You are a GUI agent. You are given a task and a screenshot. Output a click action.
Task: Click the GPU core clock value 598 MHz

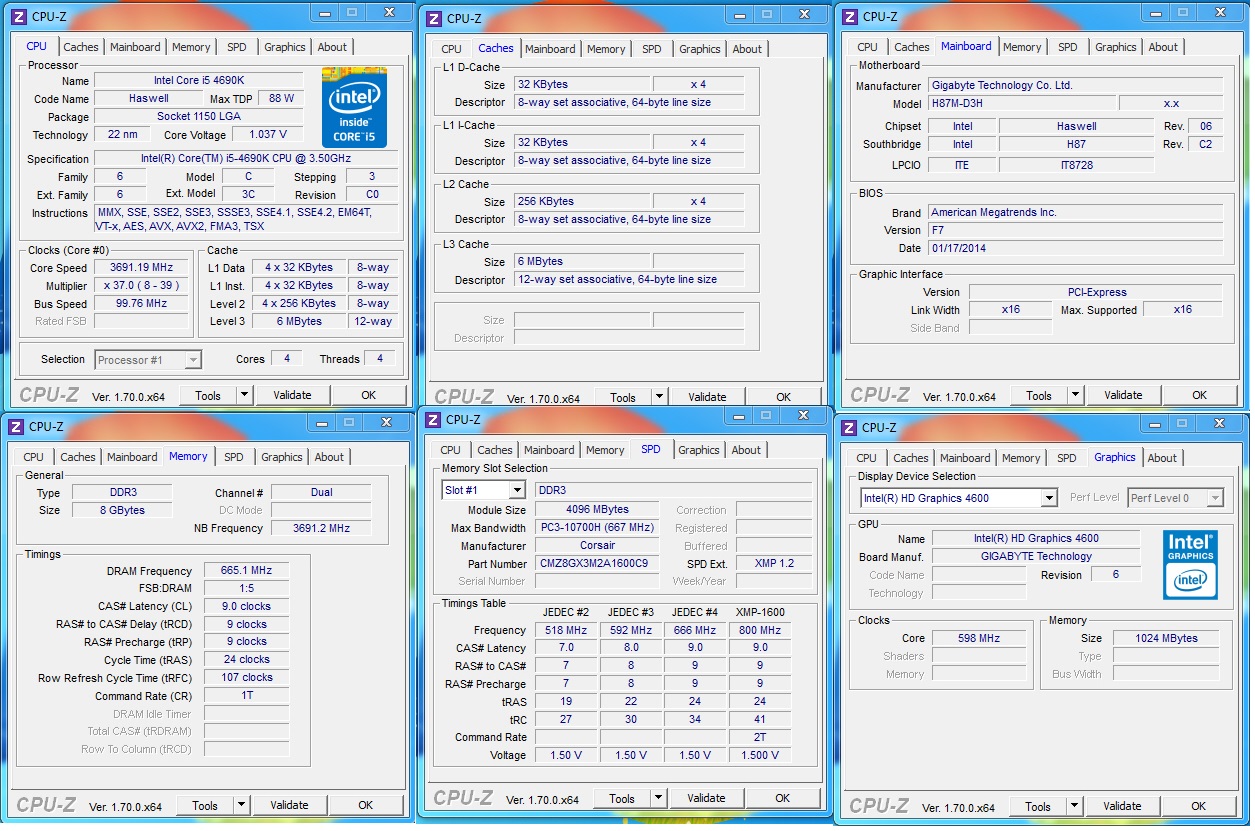pos(979,638)
